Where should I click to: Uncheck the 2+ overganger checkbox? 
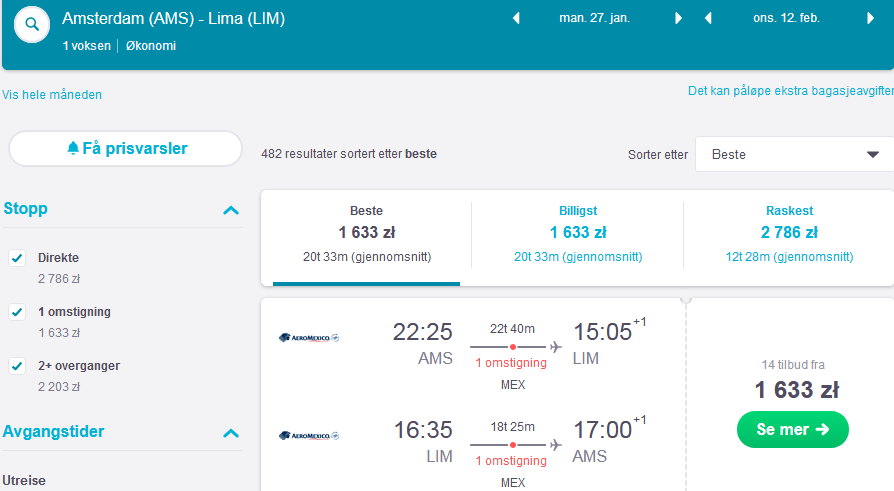click(17, 366)
